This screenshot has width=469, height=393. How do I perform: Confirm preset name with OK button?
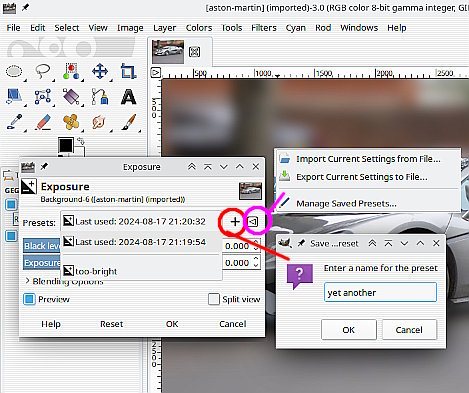[349, 330]
